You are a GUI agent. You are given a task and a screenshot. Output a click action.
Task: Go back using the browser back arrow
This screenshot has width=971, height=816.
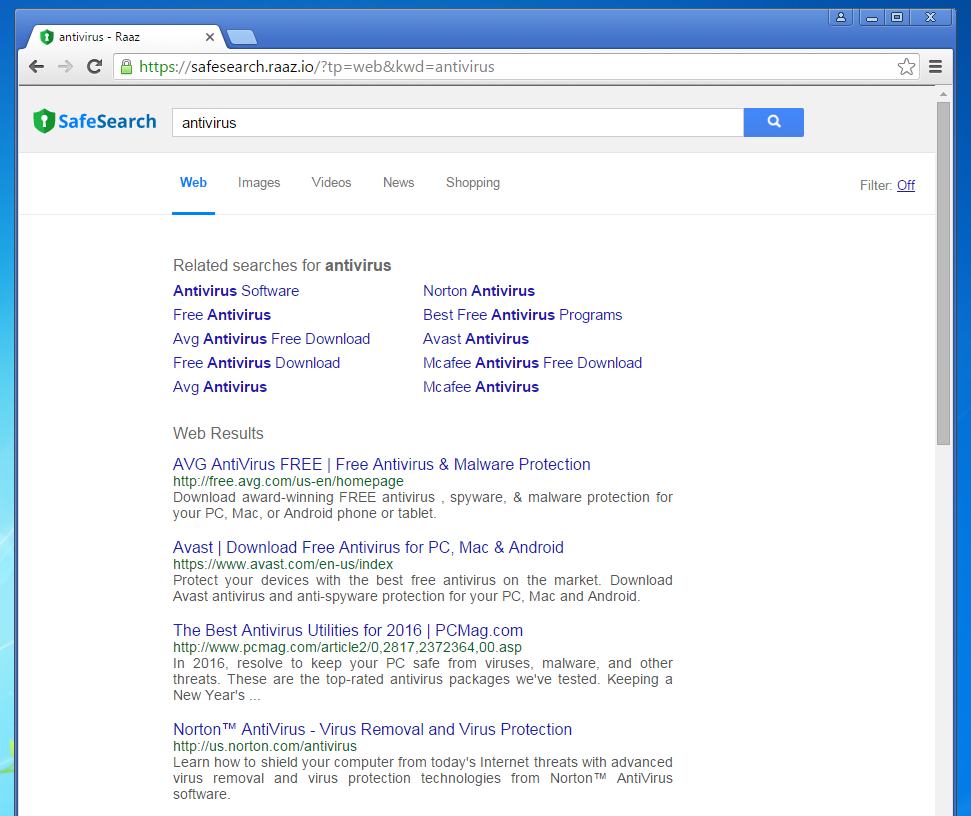[x=37, y=67]
